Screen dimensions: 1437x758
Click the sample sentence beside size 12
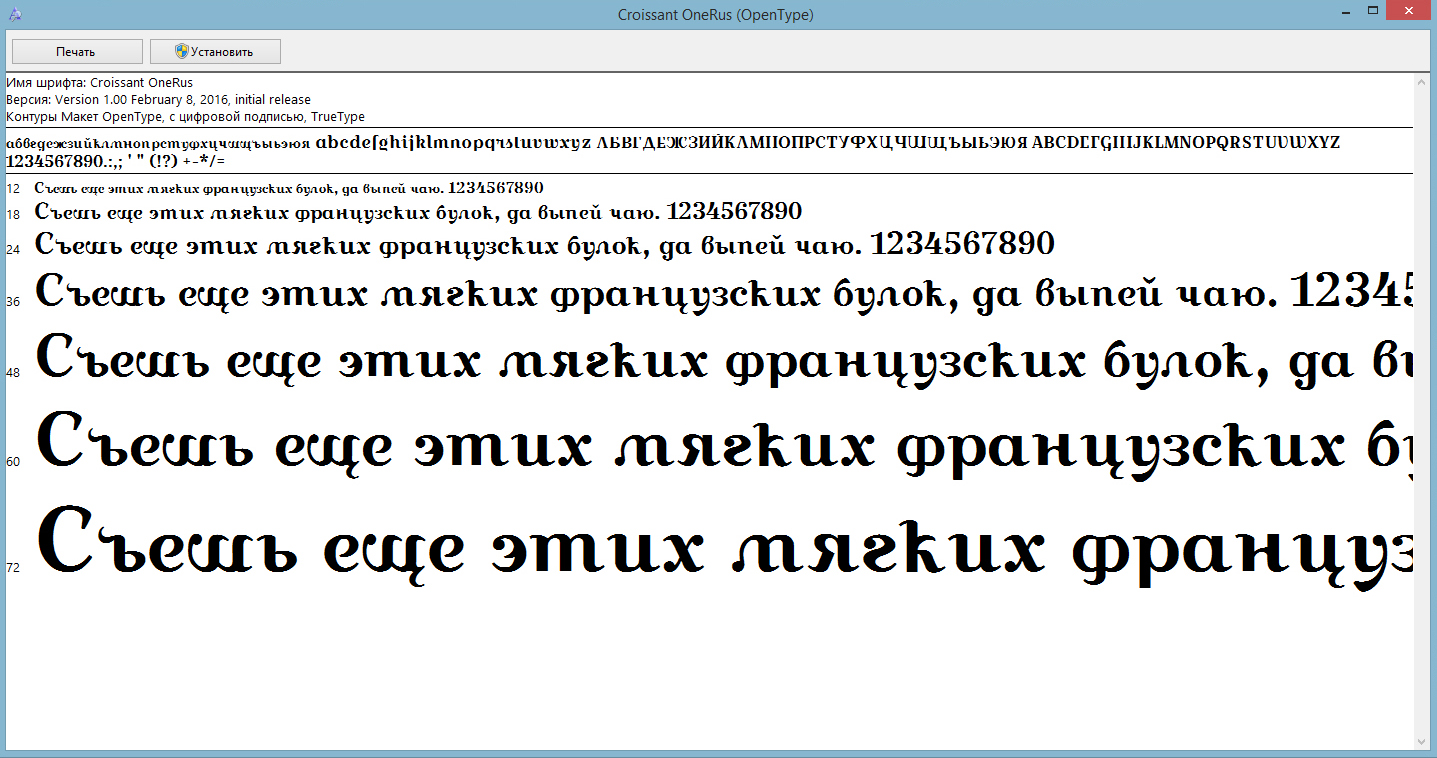point(289,188)
